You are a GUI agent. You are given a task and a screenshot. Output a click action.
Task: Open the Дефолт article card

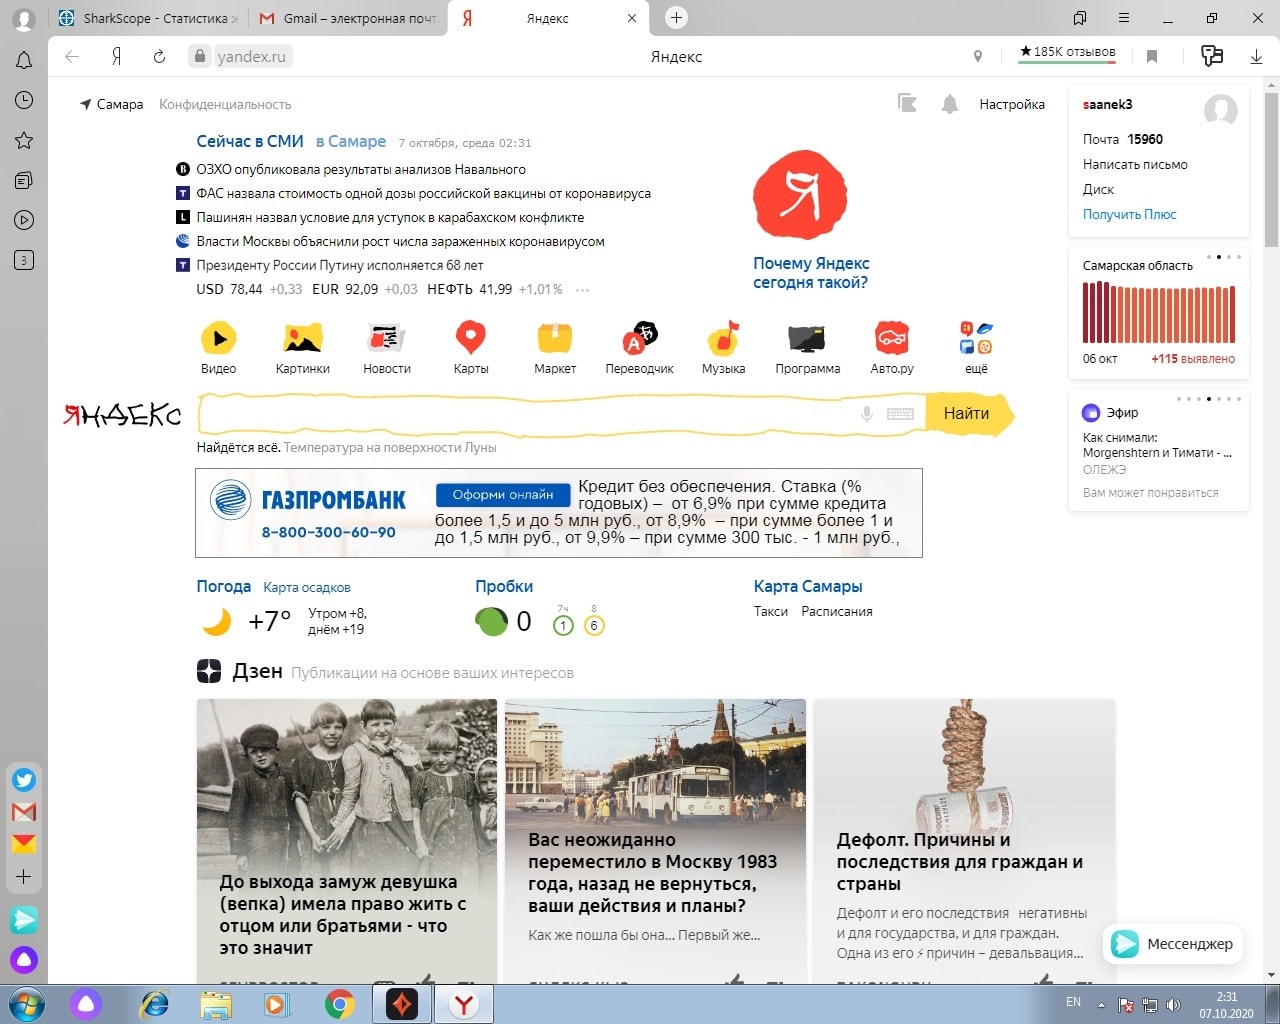coord(964,840)
